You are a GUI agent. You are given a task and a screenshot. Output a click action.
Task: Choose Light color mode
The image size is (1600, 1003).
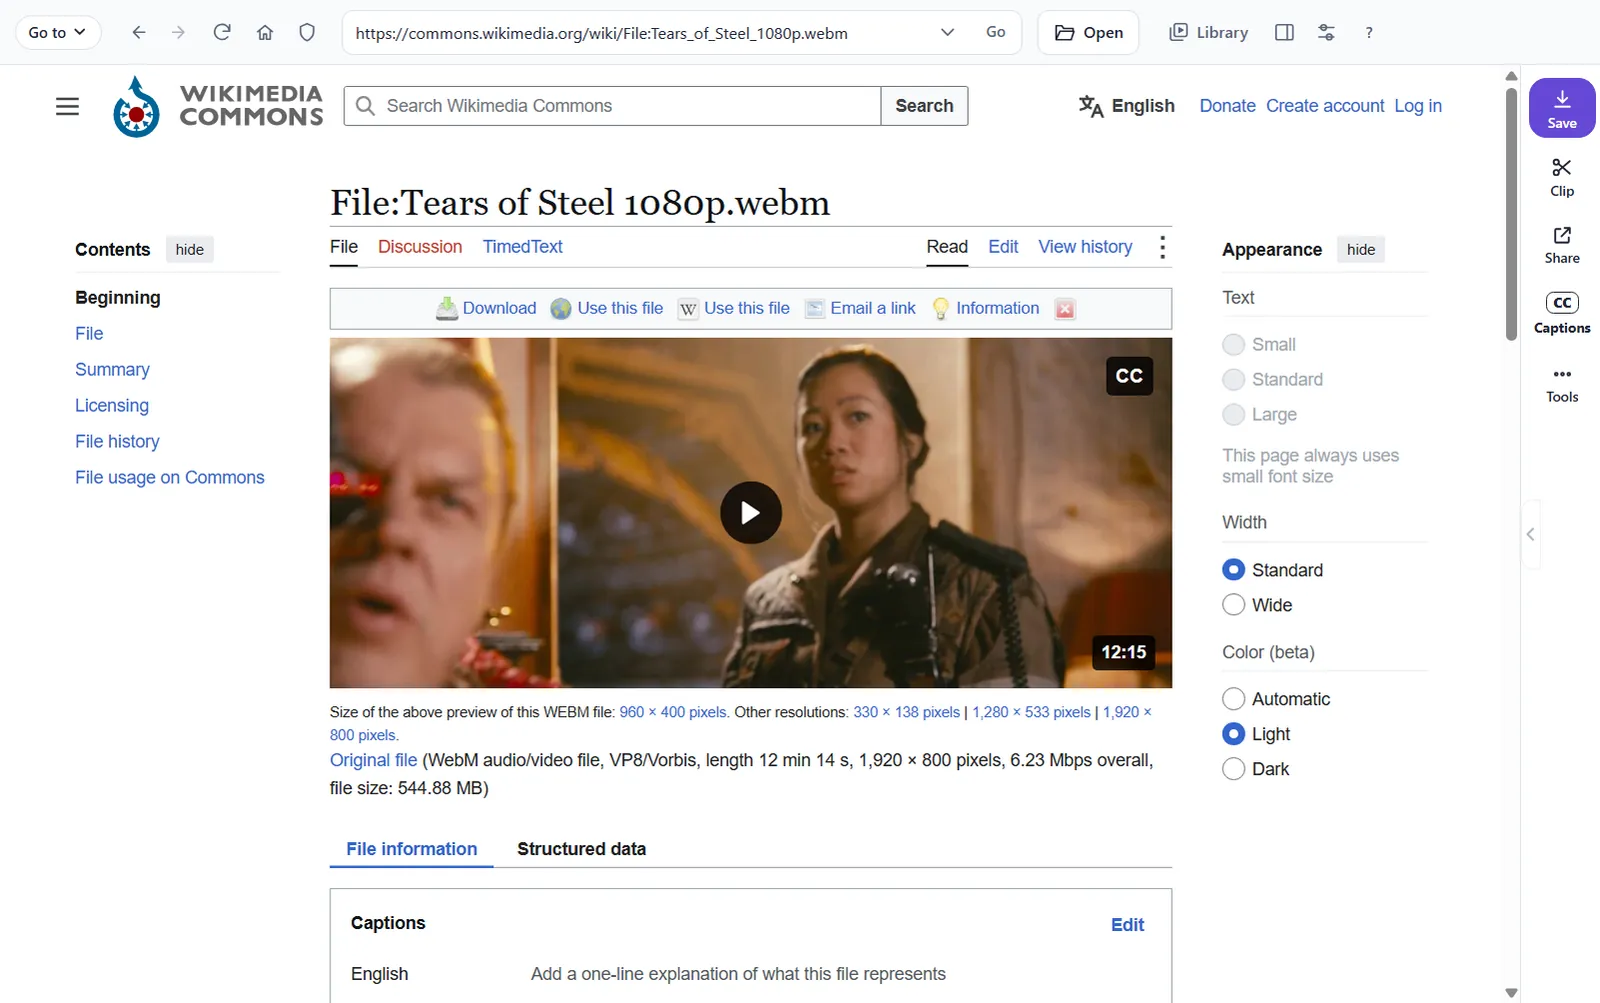pos(1234,734)
